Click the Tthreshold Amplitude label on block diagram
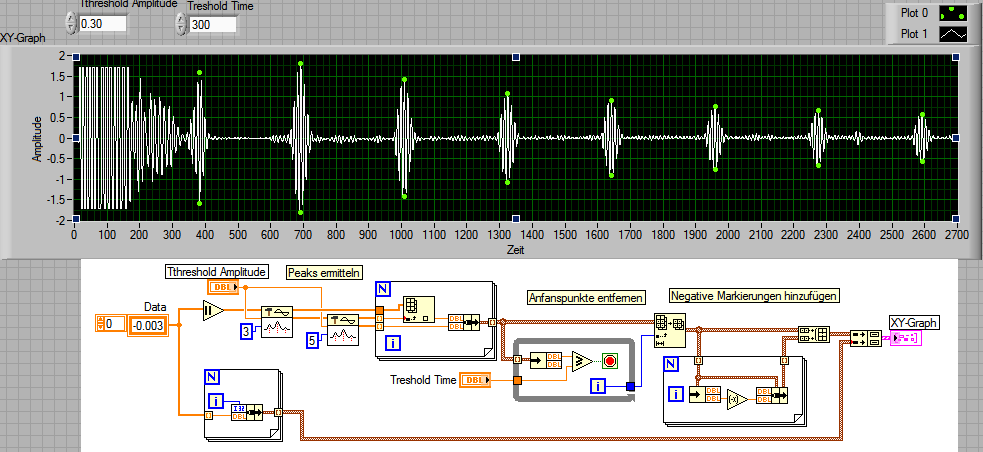This screenshot has height=452, width=983. coord(217,271)
